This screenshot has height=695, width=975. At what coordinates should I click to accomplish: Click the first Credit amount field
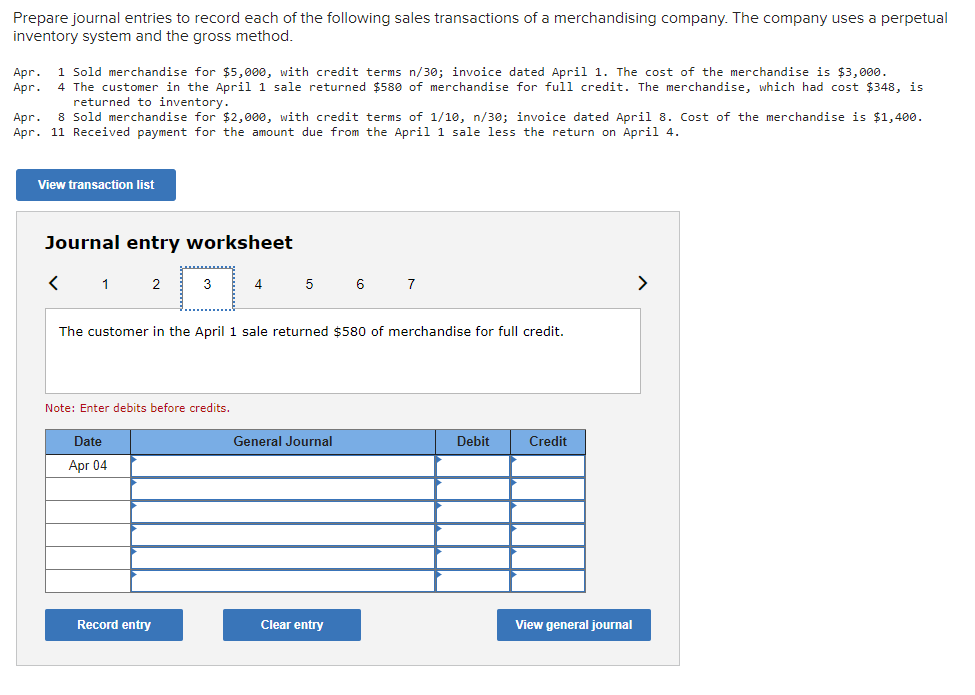click(x=547, y=464)
